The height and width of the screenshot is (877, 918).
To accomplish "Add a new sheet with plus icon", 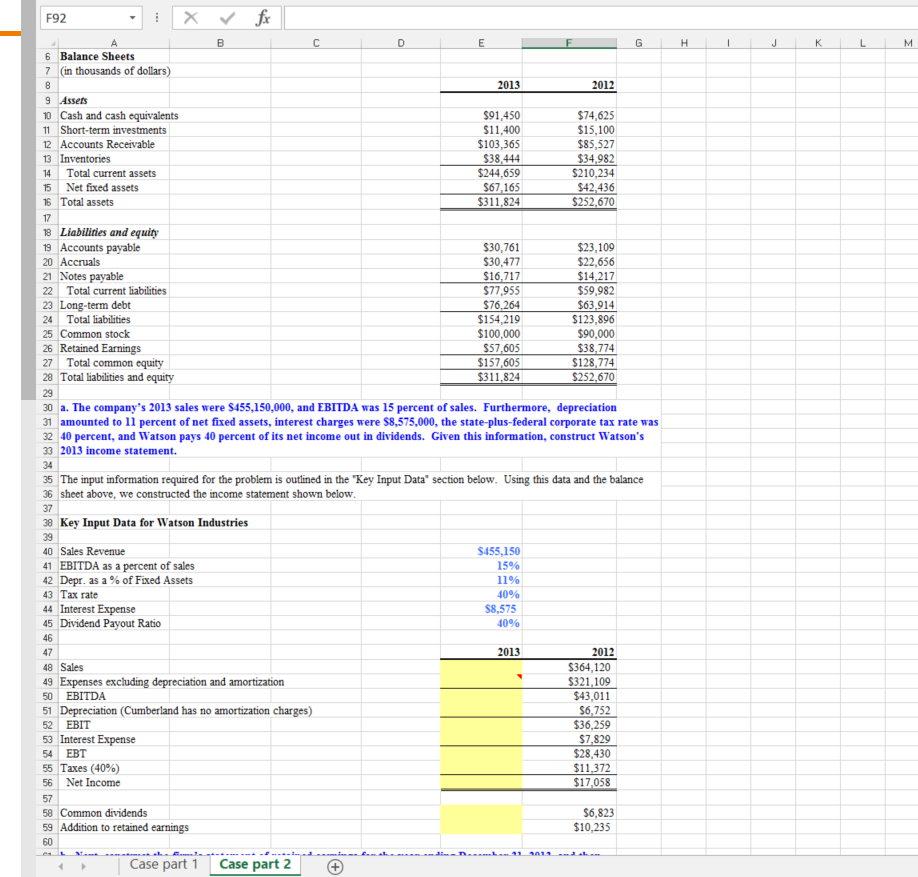I will [x=335, y=866].
